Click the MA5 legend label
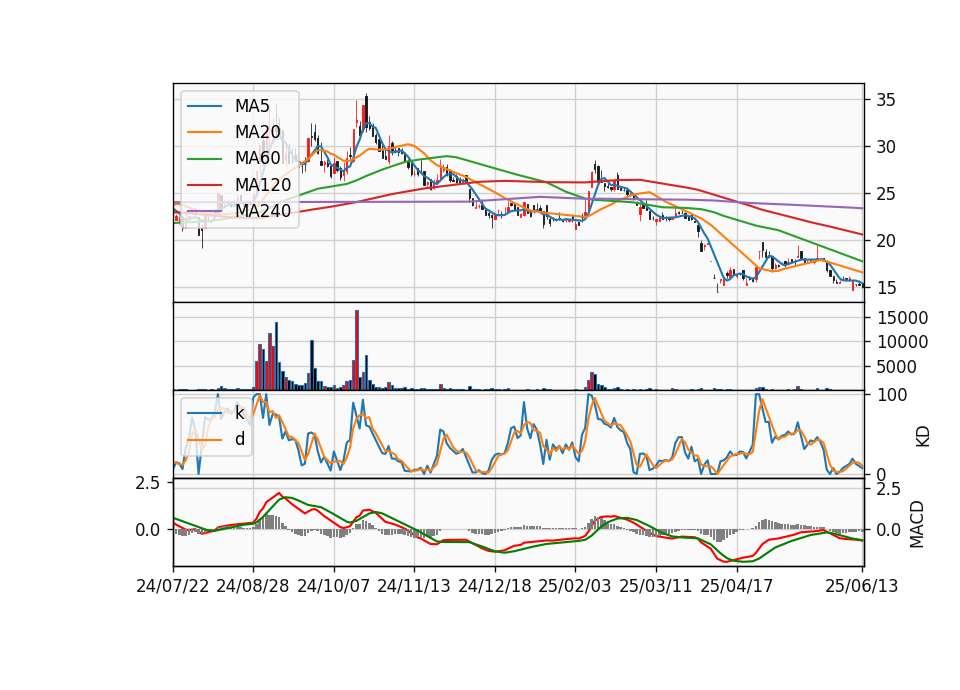The image size is (960, 690). (252, 106)
